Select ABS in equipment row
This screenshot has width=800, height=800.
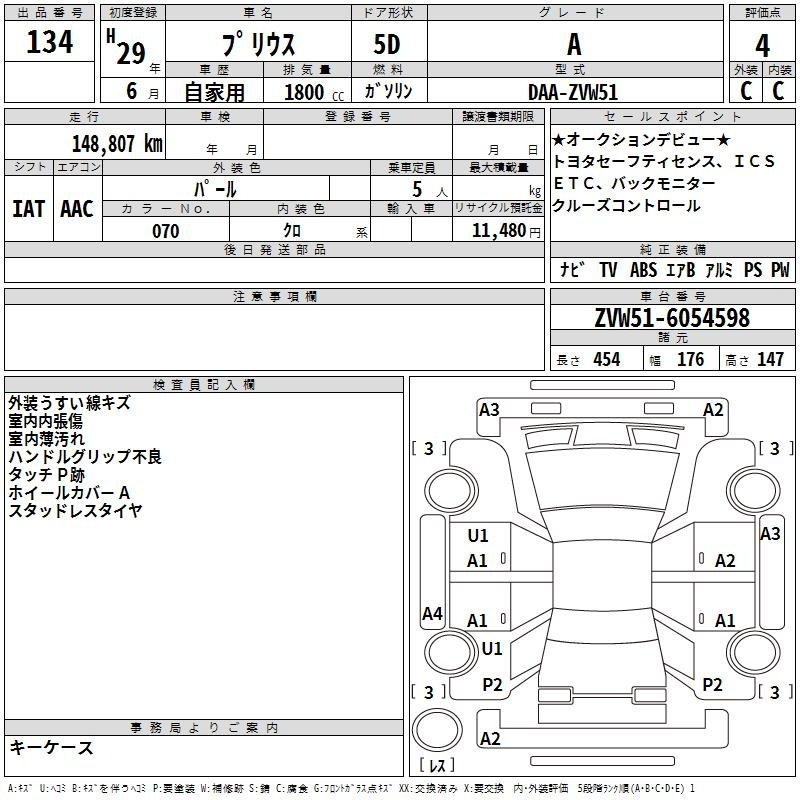coord(643,269)
